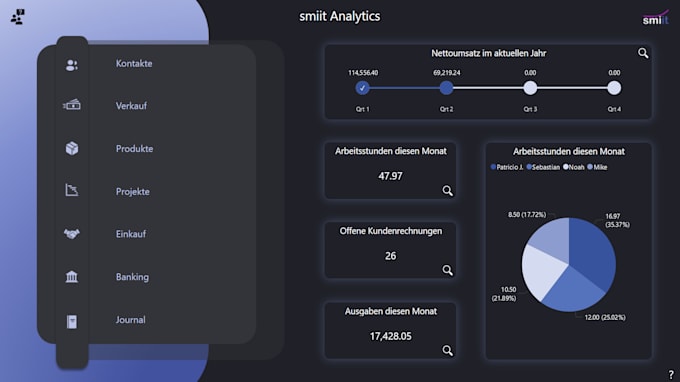Open magnifier on Ausgaben diesen Monat card

[448, 350]
